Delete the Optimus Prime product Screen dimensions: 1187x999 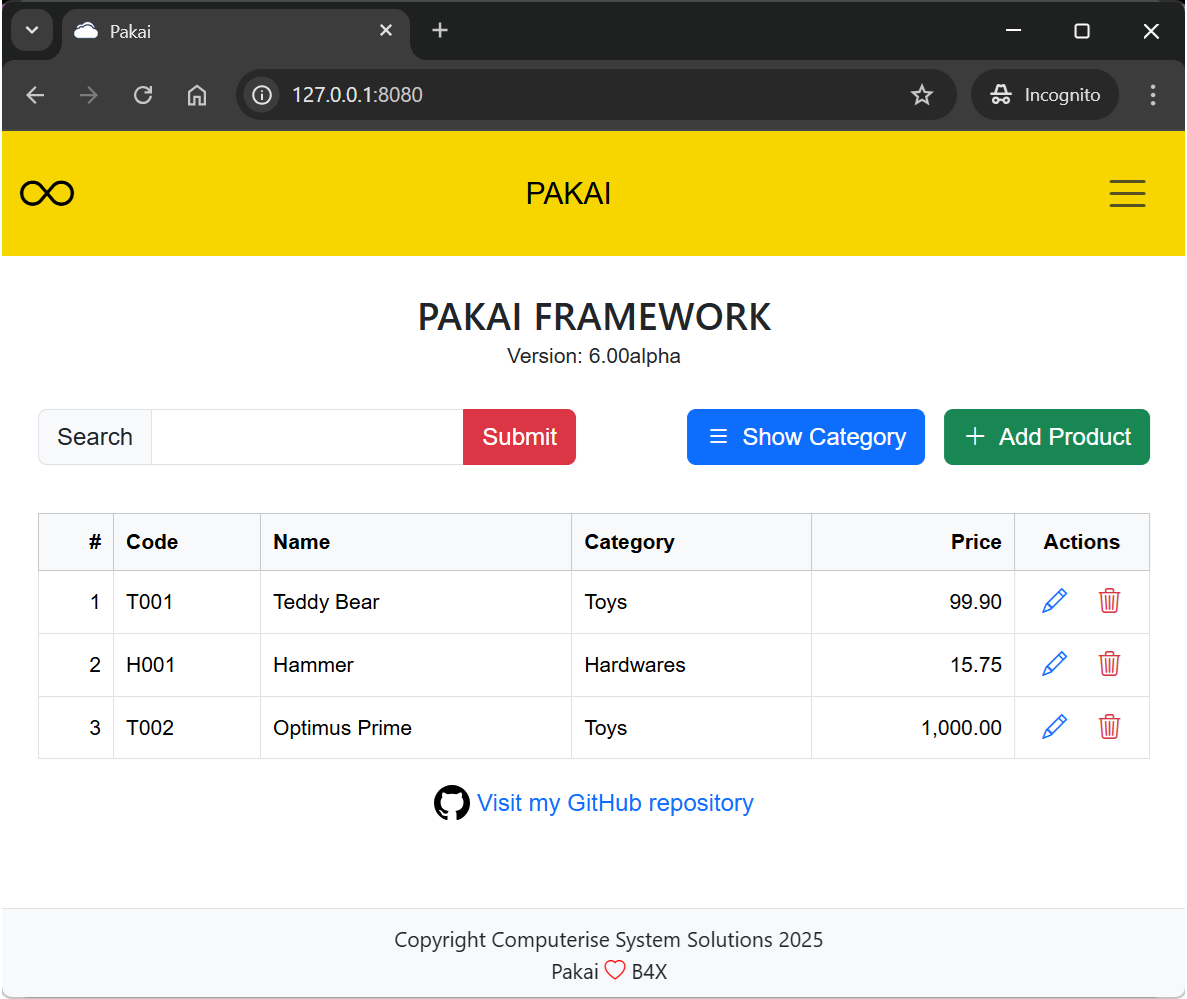click(1109, 727)
